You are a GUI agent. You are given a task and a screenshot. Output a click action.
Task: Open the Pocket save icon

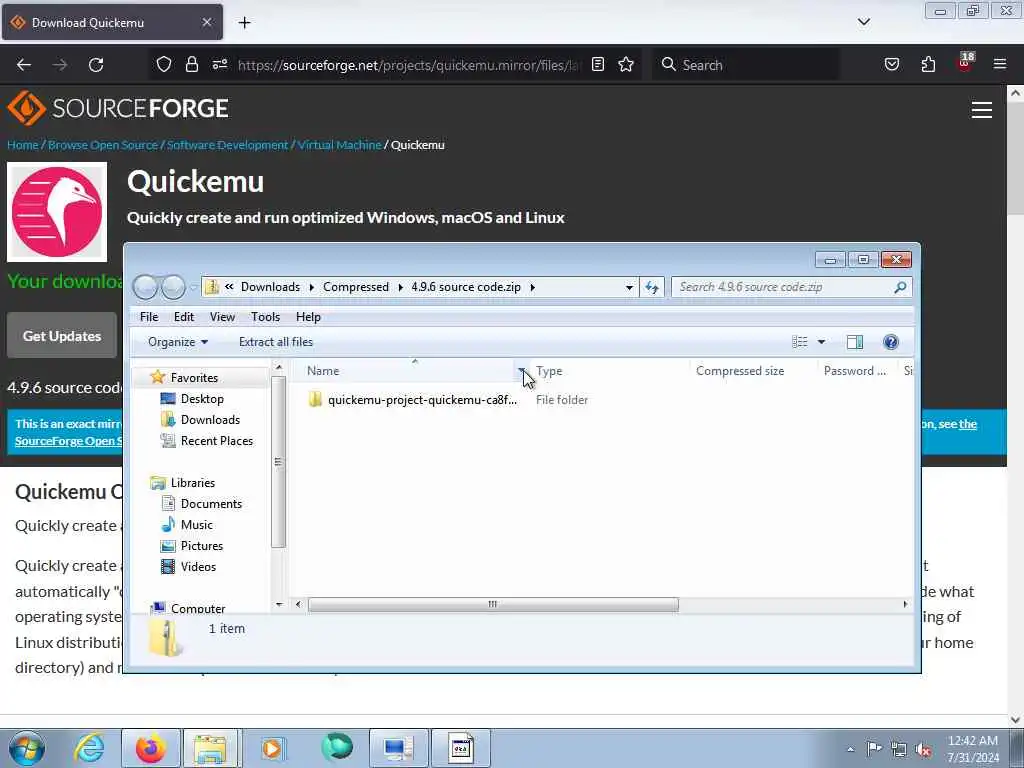892,65
